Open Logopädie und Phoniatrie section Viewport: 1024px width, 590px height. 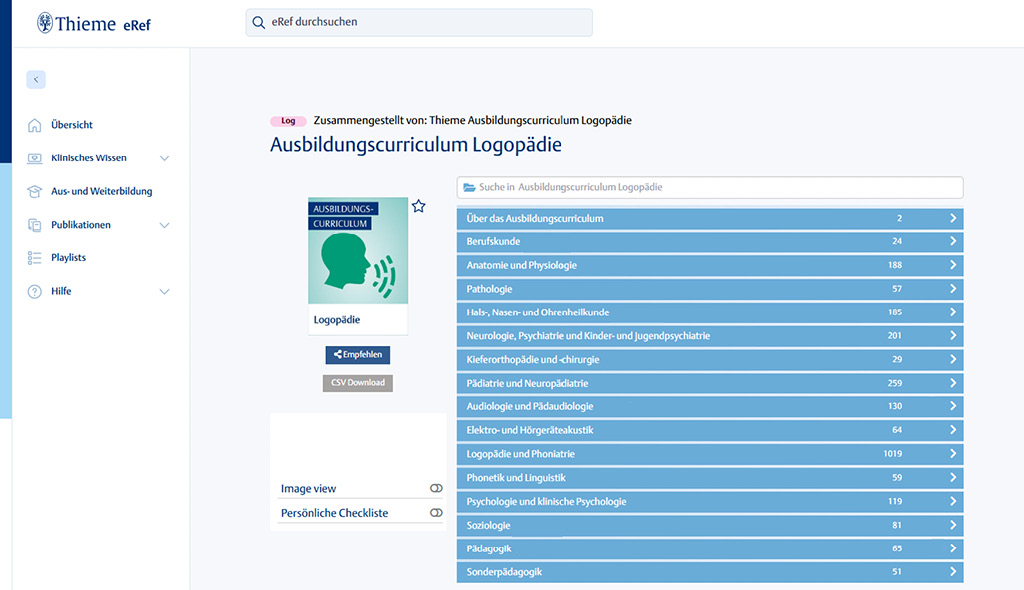(710, 453)
